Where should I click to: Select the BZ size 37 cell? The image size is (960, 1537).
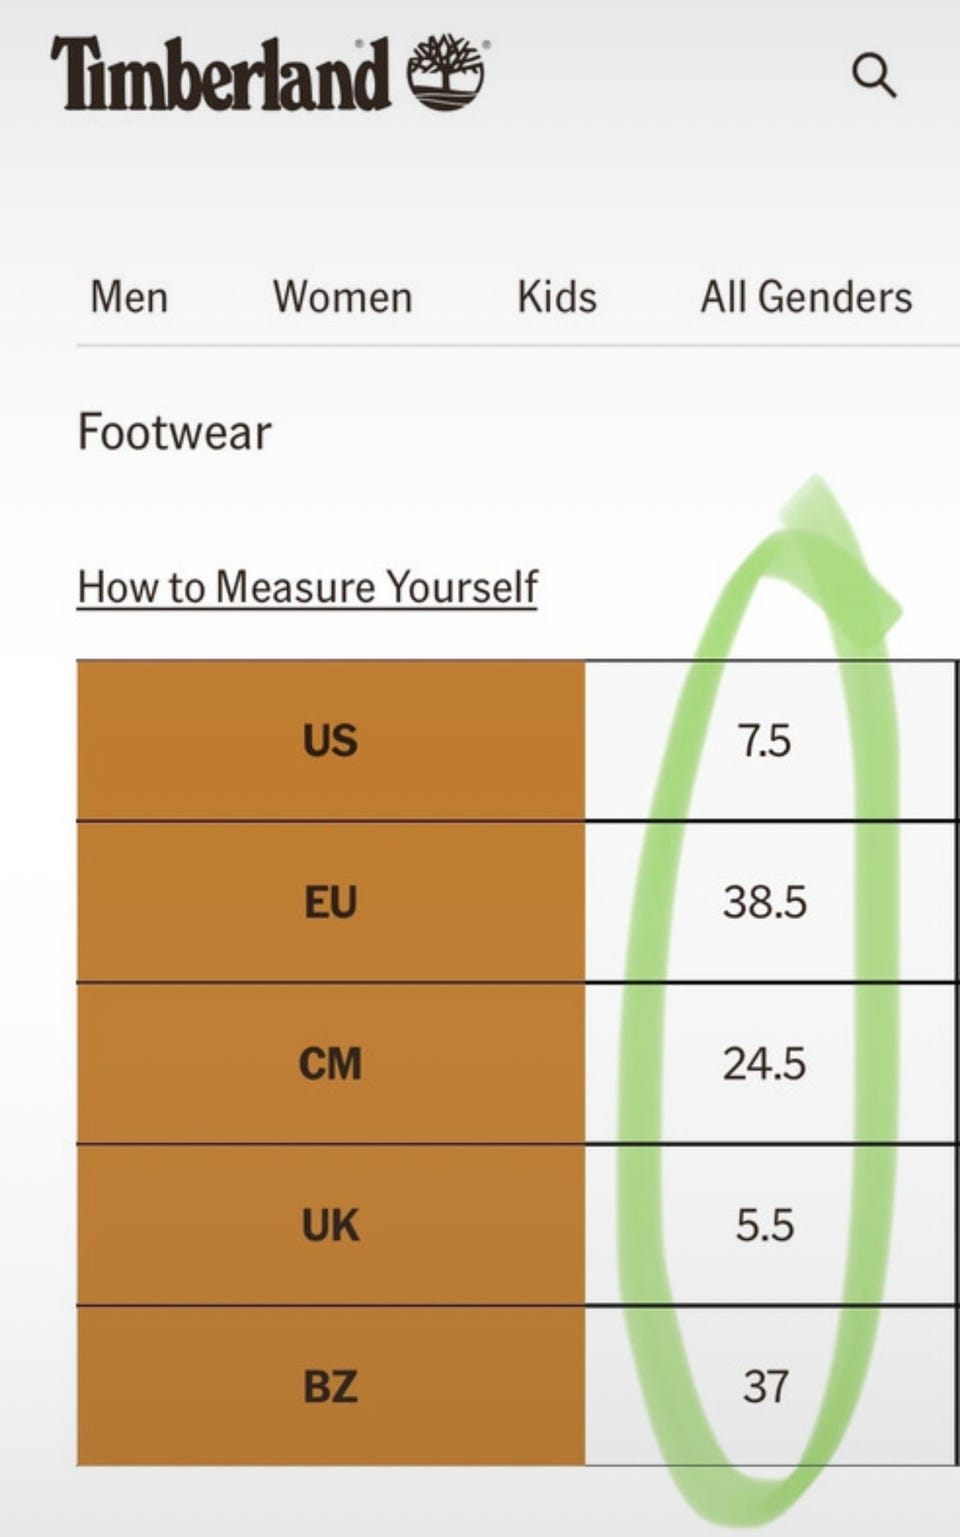(765, 1387)
